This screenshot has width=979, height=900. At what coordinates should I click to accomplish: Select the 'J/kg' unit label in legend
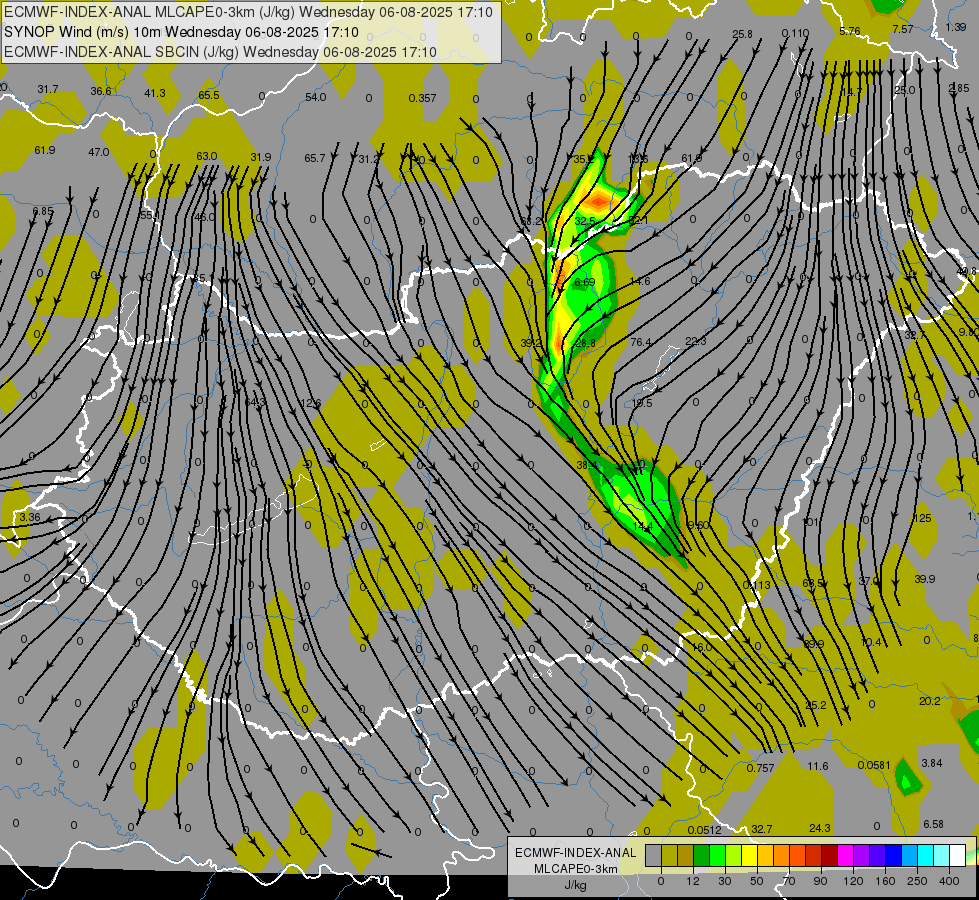pyautogui.click(x=576, y=885)
